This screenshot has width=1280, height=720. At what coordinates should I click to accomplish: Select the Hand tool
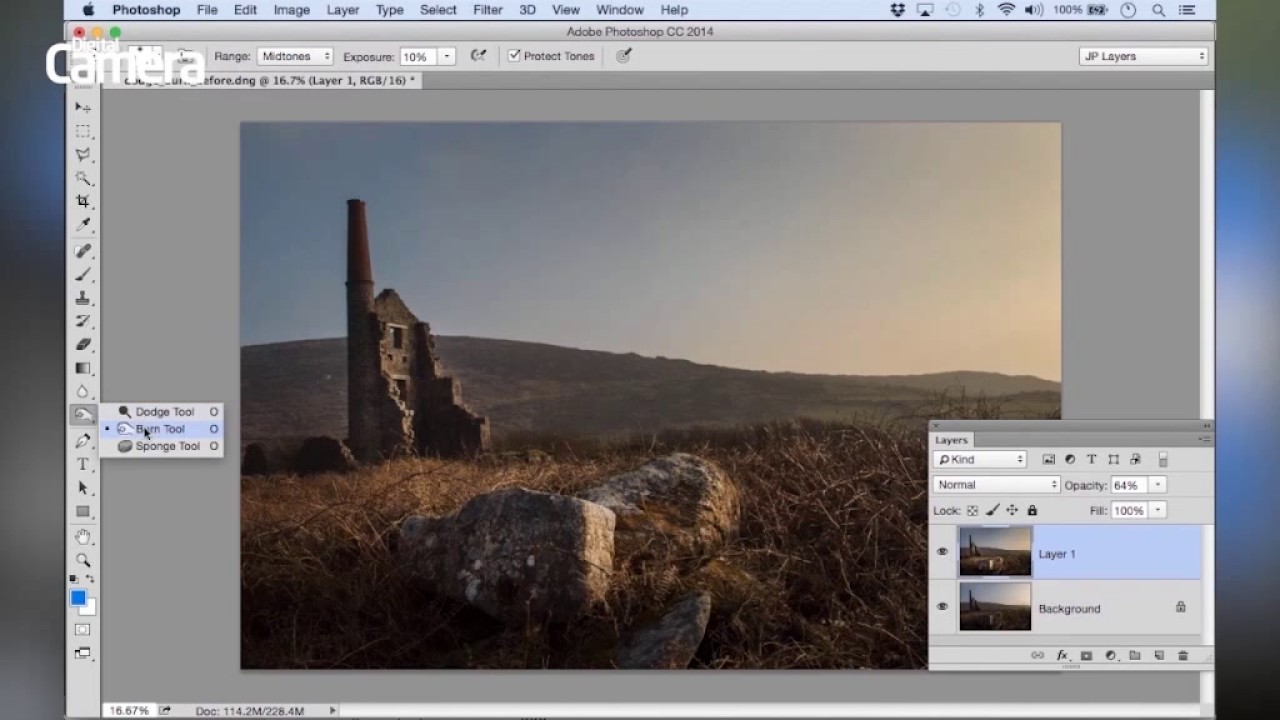[x=83, y=537]
